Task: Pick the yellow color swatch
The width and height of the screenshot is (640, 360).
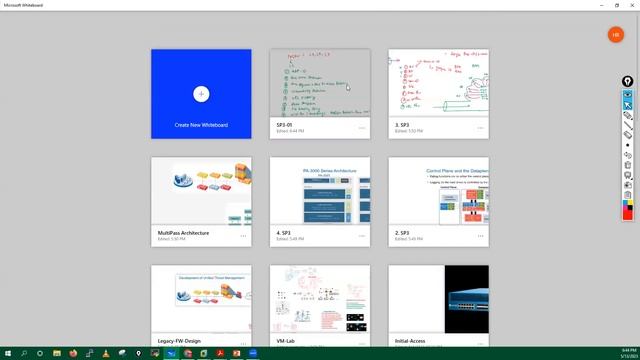Action: (630, 203)
